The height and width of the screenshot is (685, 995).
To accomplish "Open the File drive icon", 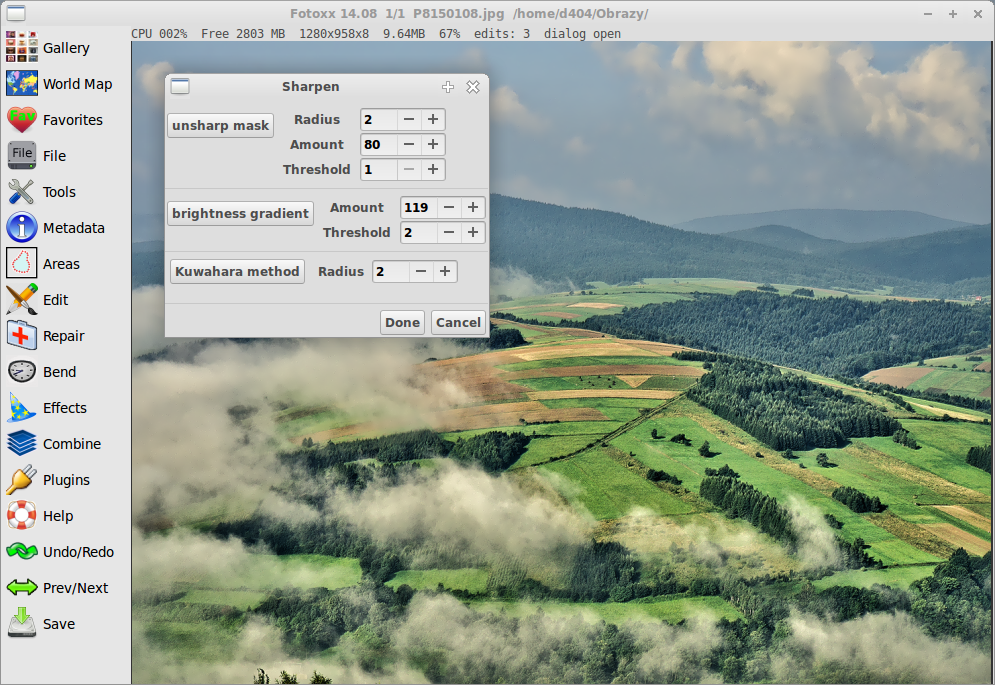I will click(x=22, y=156).
